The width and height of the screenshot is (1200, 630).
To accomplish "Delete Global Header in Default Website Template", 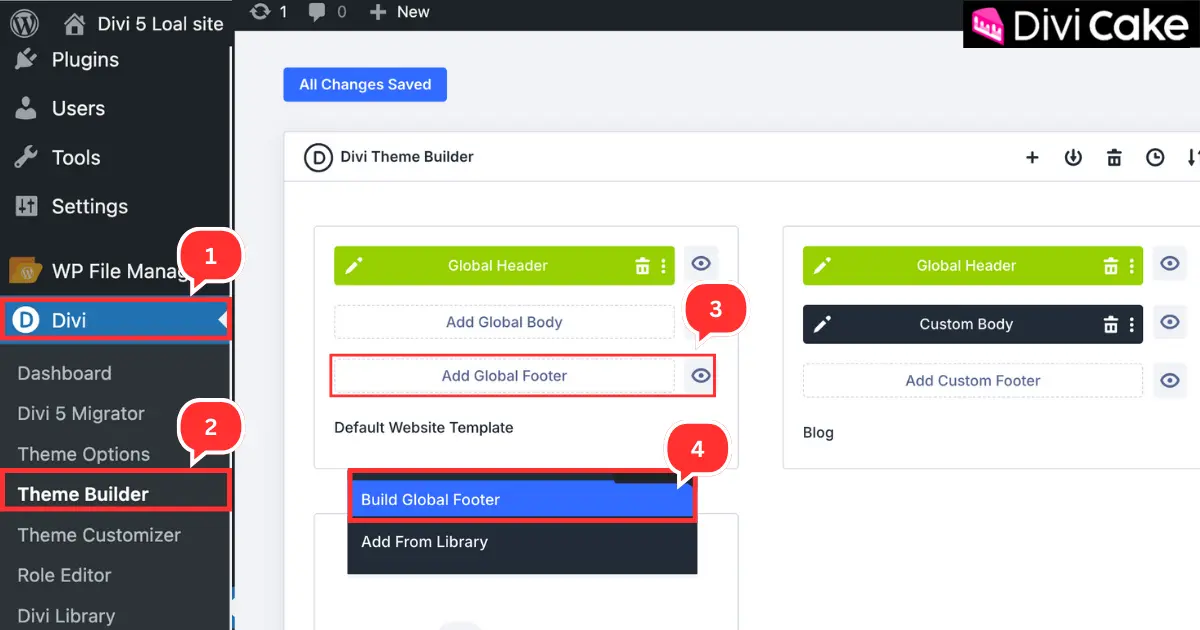I will 642,266.
